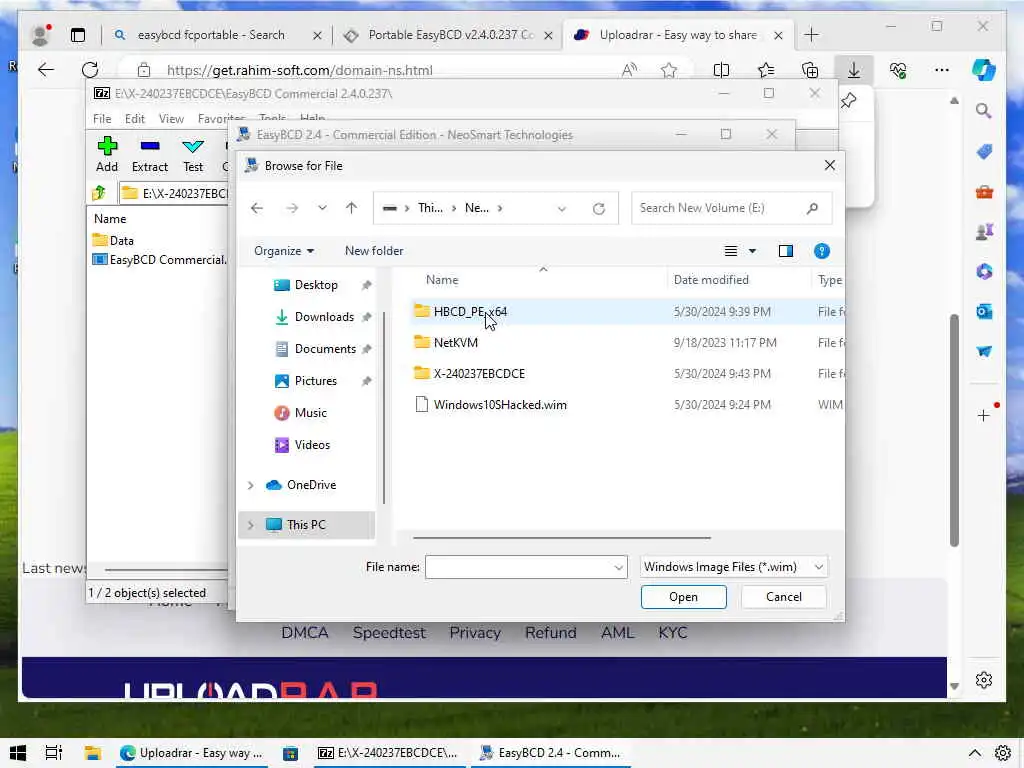Open the Windows Image Files type dropdown
The height and width of the screenshot is (768, 1024).
point(818,567)
